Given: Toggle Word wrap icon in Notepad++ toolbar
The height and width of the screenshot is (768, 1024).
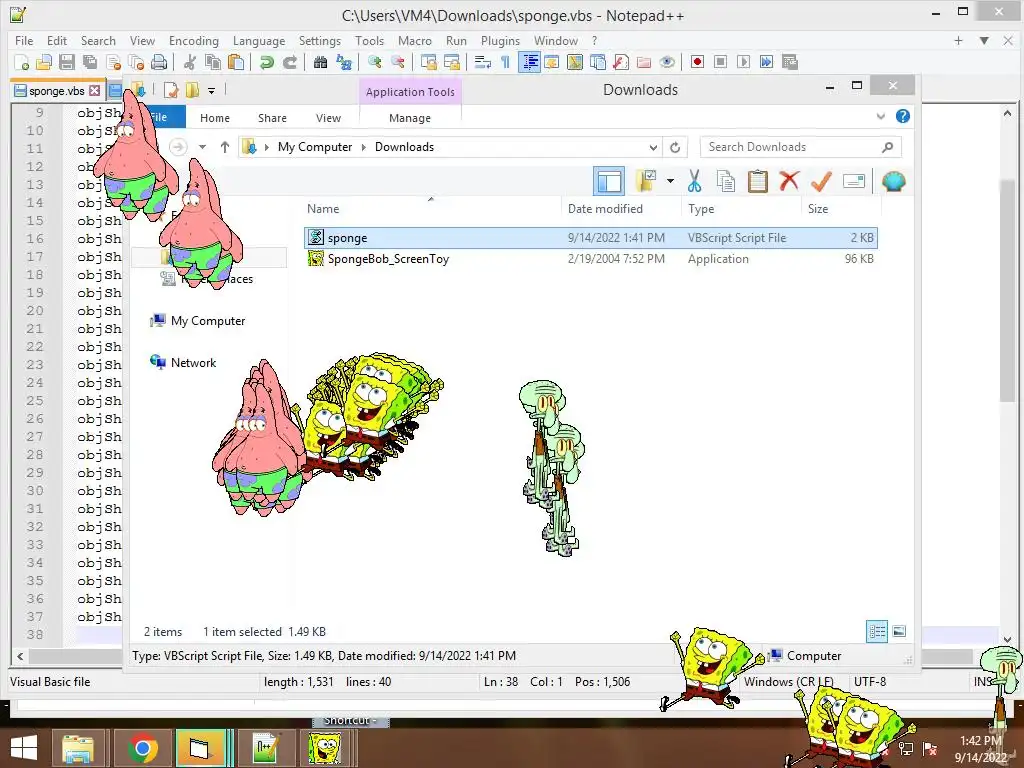Looking at the screenshot, I should coord(483,62).
